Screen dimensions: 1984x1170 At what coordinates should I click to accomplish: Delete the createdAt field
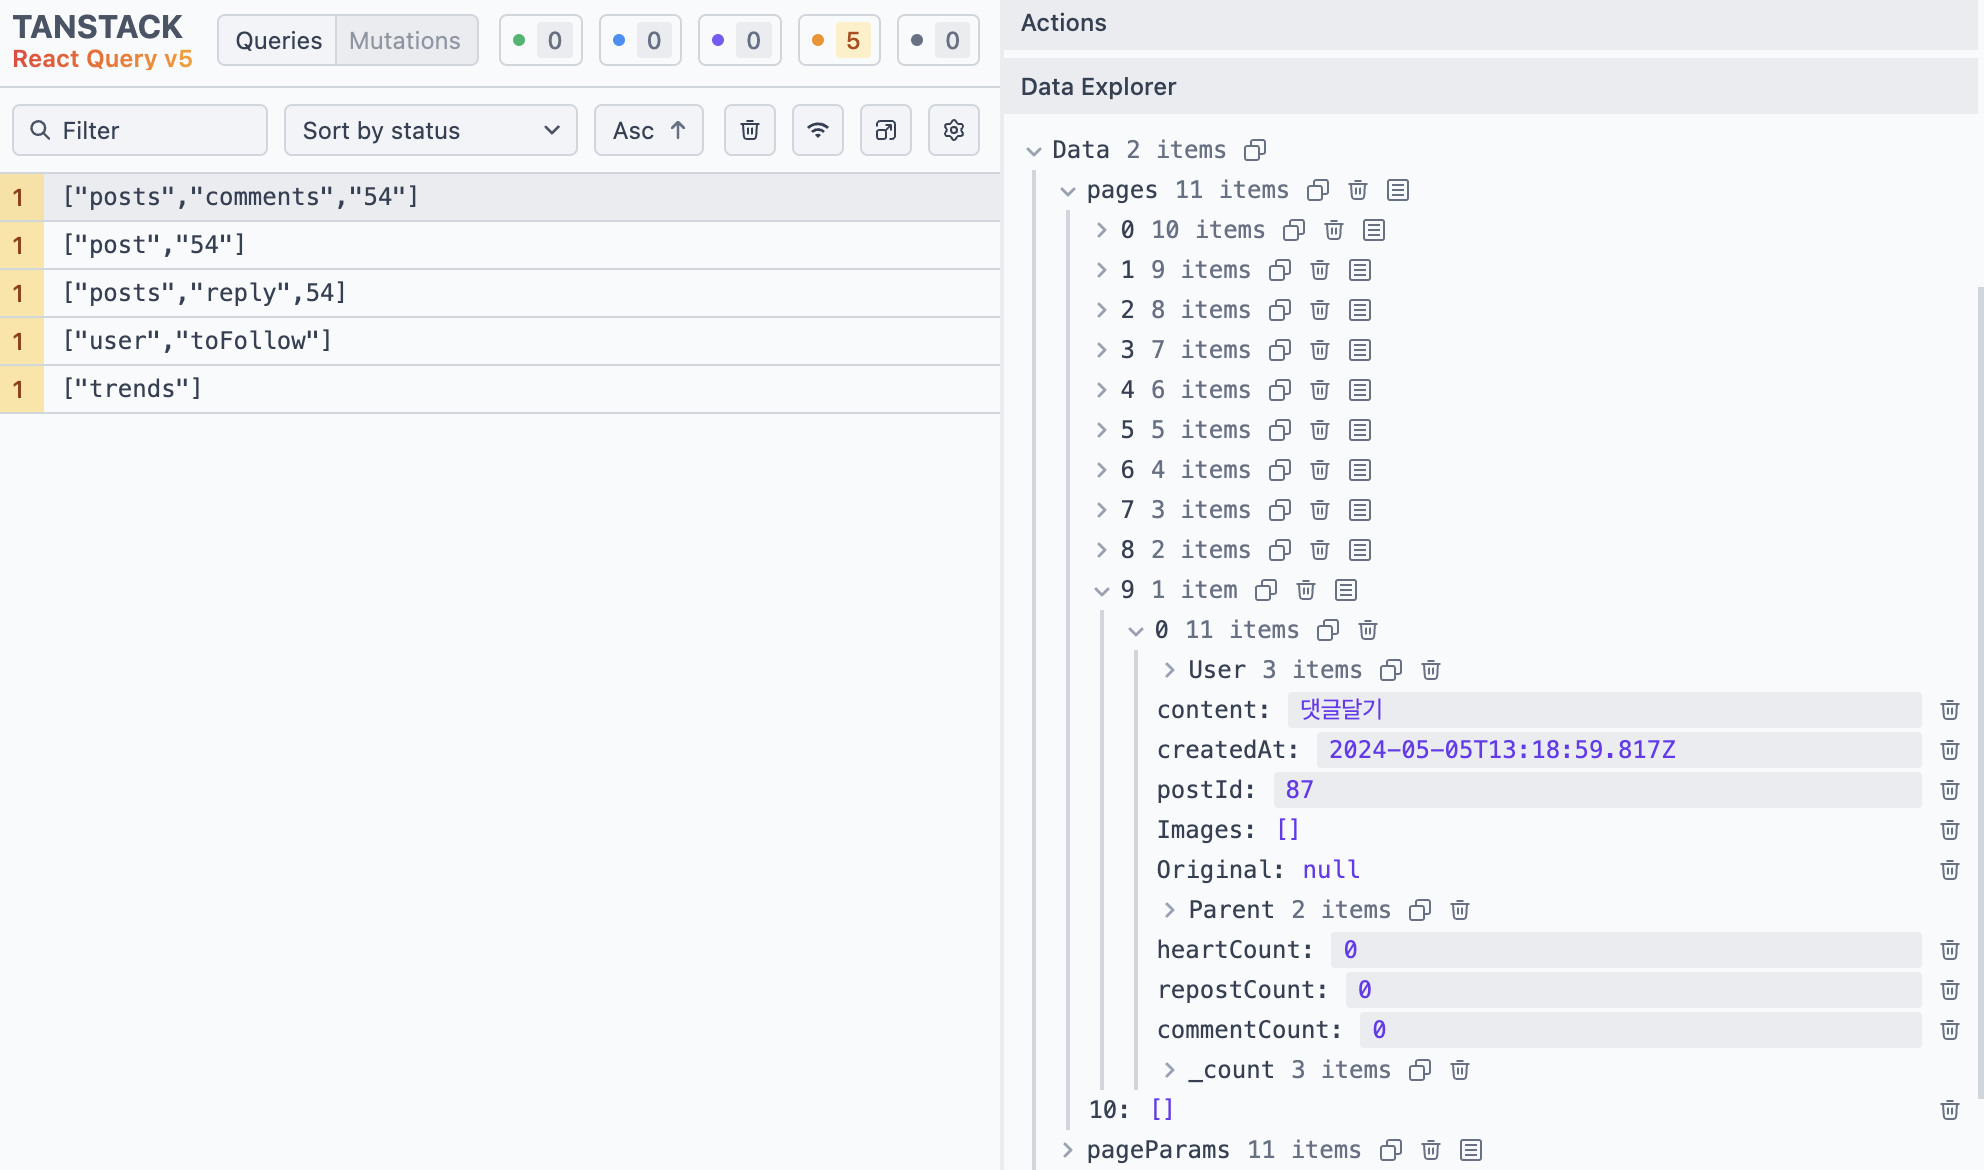(1950, 750)
